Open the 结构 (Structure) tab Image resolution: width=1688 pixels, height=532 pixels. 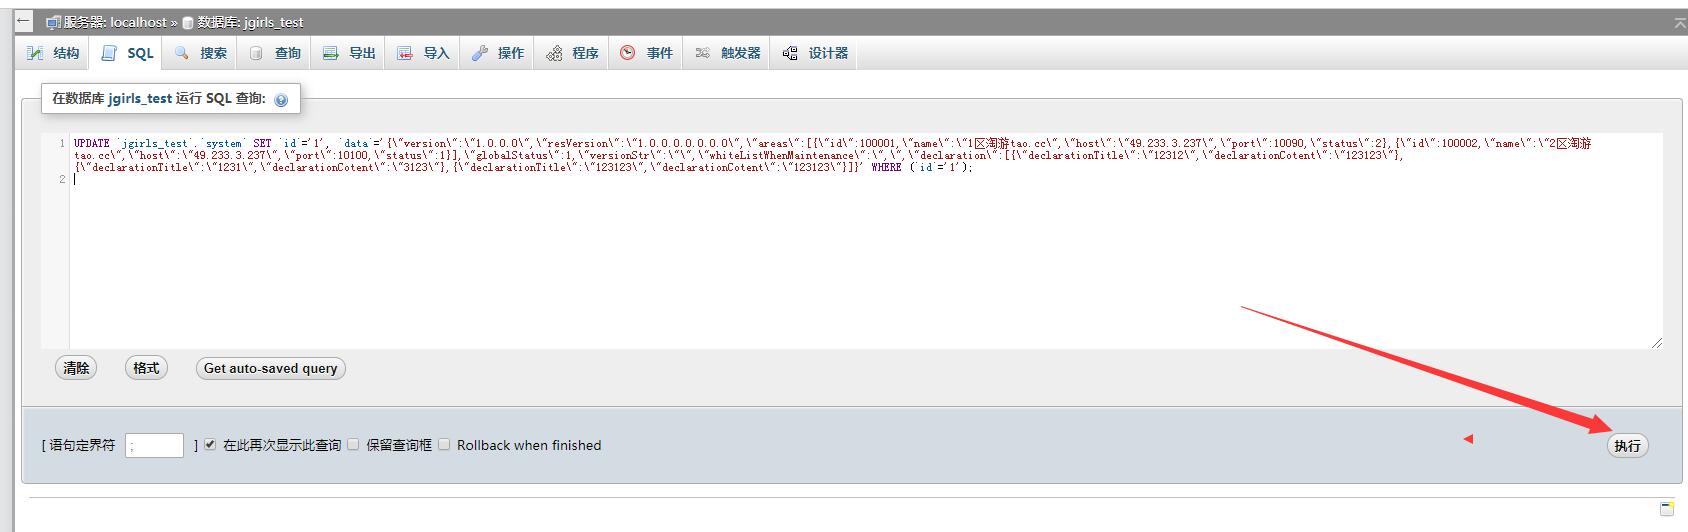54,53
